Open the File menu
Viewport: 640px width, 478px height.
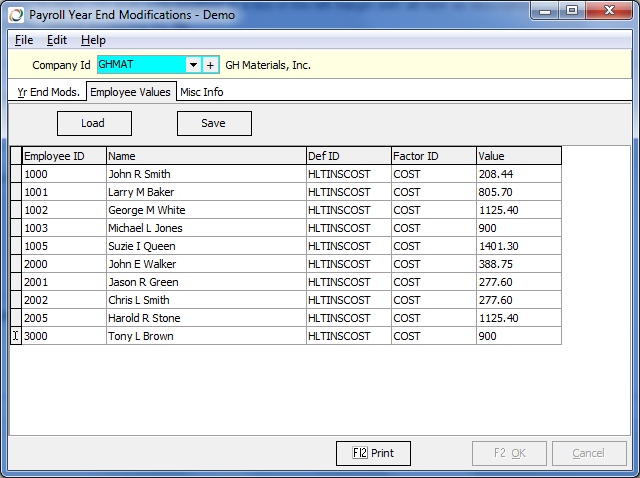pos(24,40)
